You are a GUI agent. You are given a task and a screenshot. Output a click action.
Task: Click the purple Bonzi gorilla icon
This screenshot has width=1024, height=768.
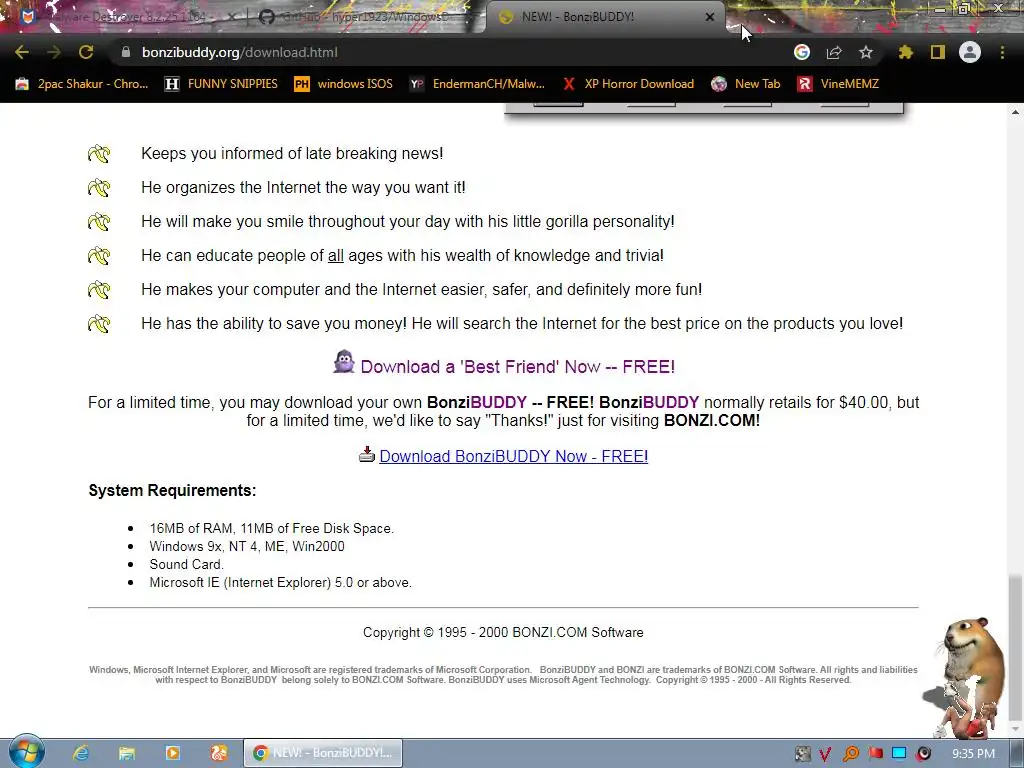344,362
